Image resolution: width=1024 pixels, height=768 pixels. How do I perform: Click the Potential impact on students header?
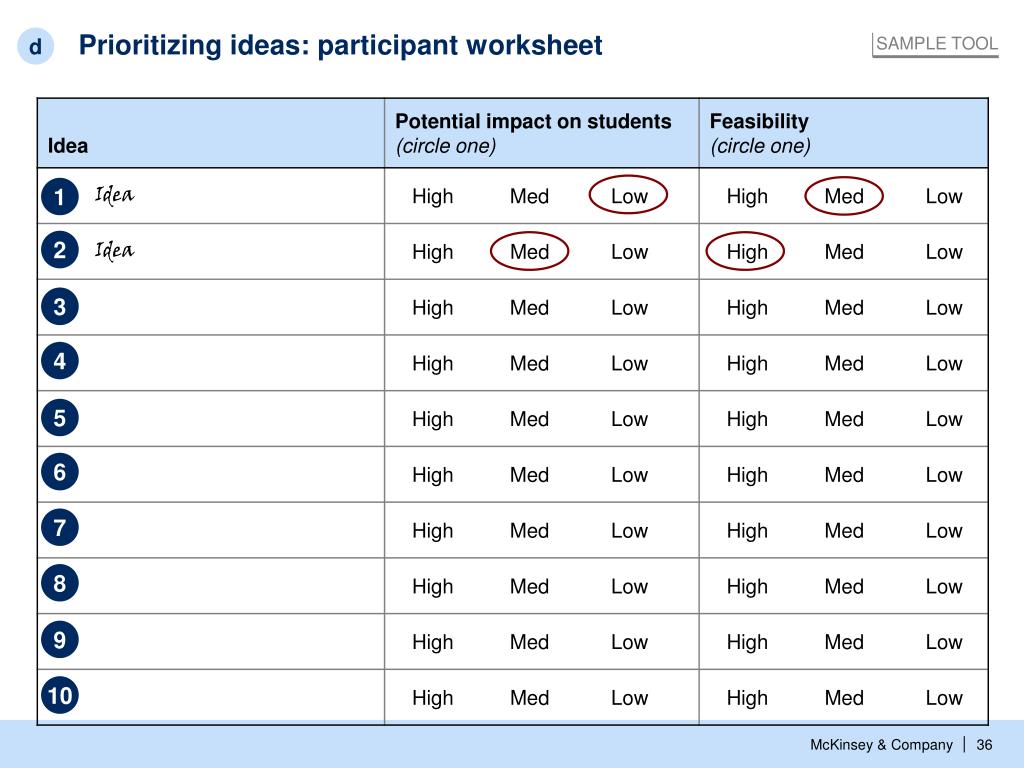tap(533, 121)
